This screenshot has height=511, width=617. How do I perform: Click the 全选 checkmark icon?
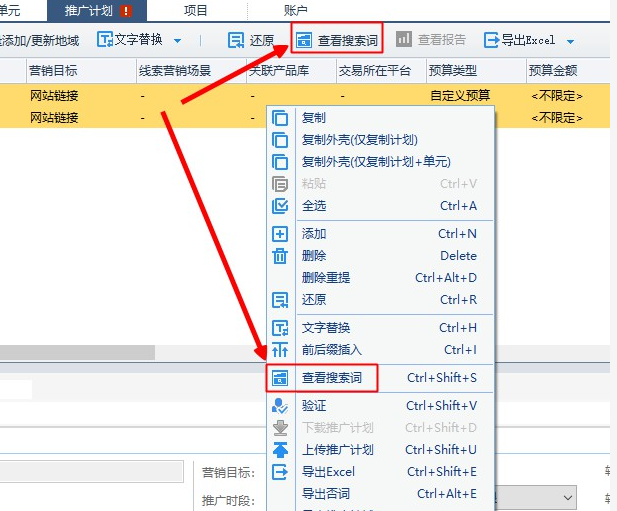280,206
